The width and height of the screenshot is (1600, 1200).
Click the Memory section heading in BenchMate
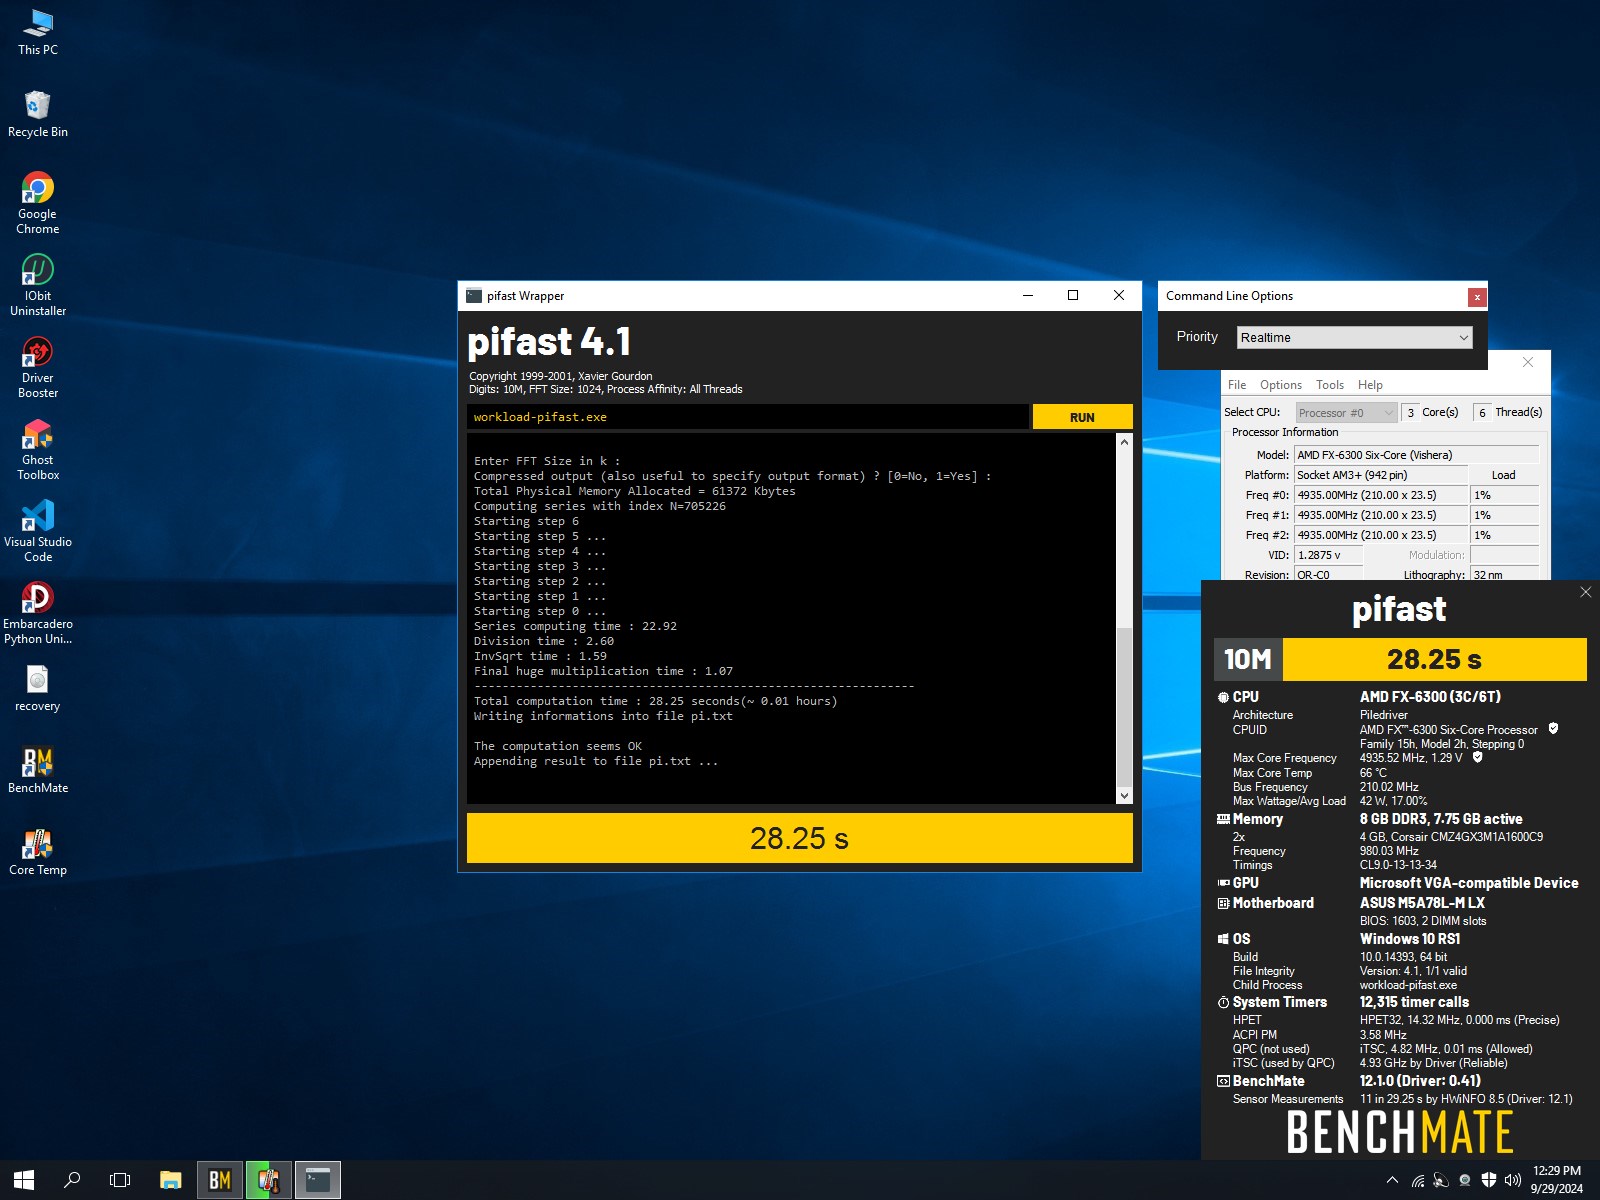point(1257,819)
